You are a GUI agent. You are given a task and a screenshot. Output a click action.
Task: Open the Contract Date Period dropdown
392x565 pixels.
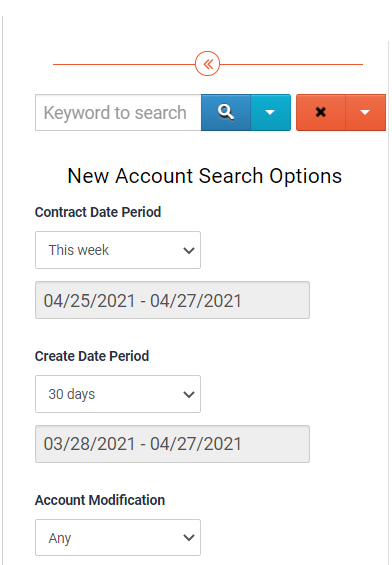118,250
